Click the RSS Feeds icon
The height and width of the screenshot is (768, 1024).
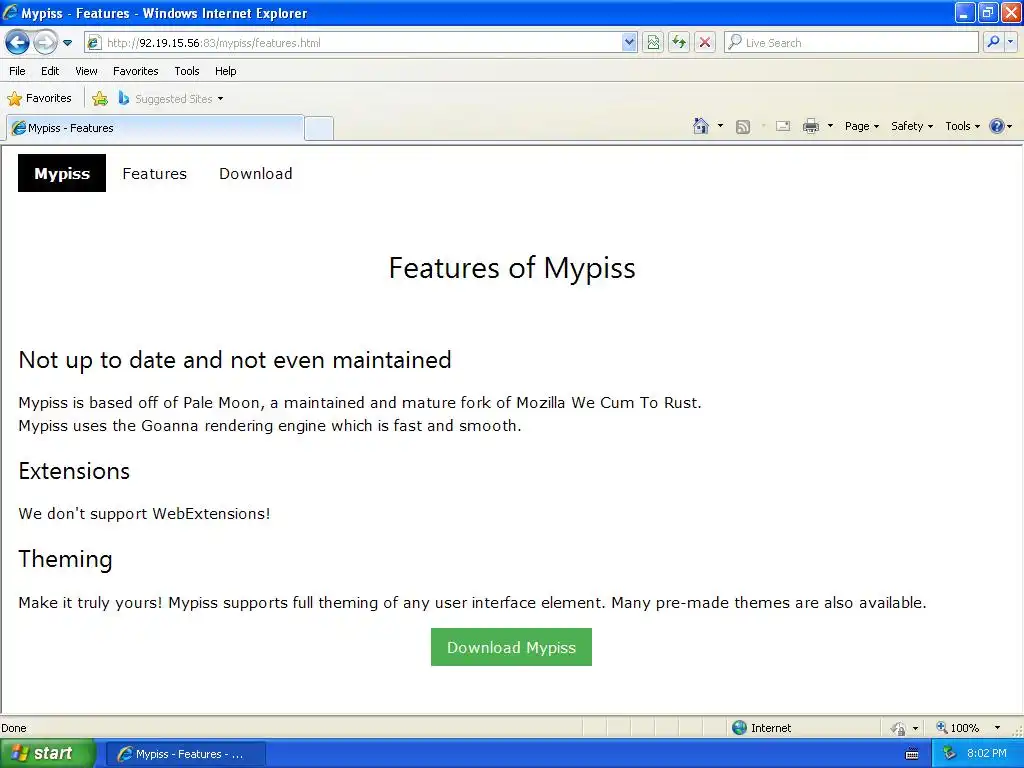pos(743,127)
